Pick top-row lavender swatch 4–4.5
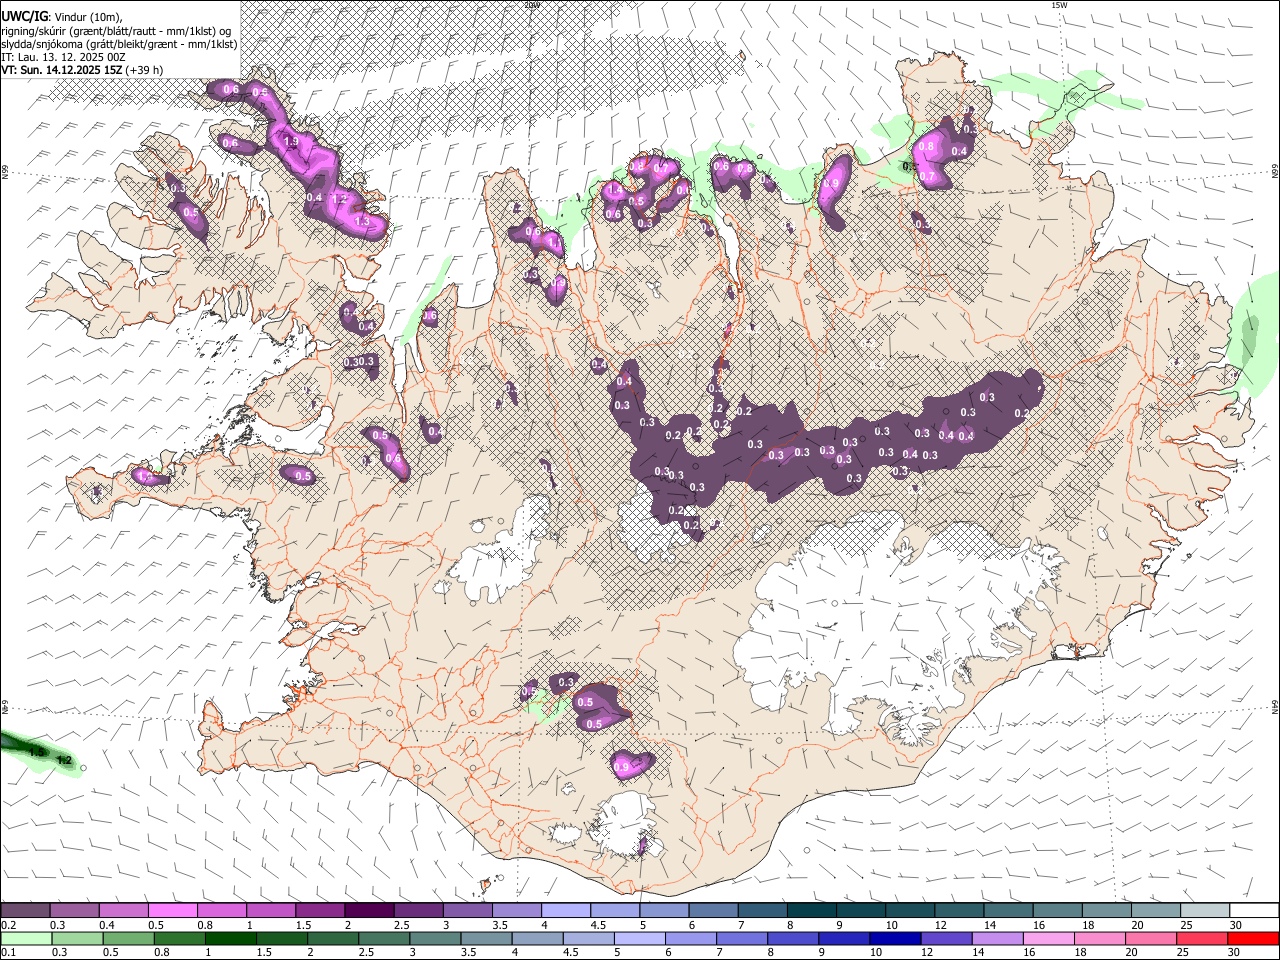Image resolution: width=1280 pixels, height=960 pixels. pos(565,910)
